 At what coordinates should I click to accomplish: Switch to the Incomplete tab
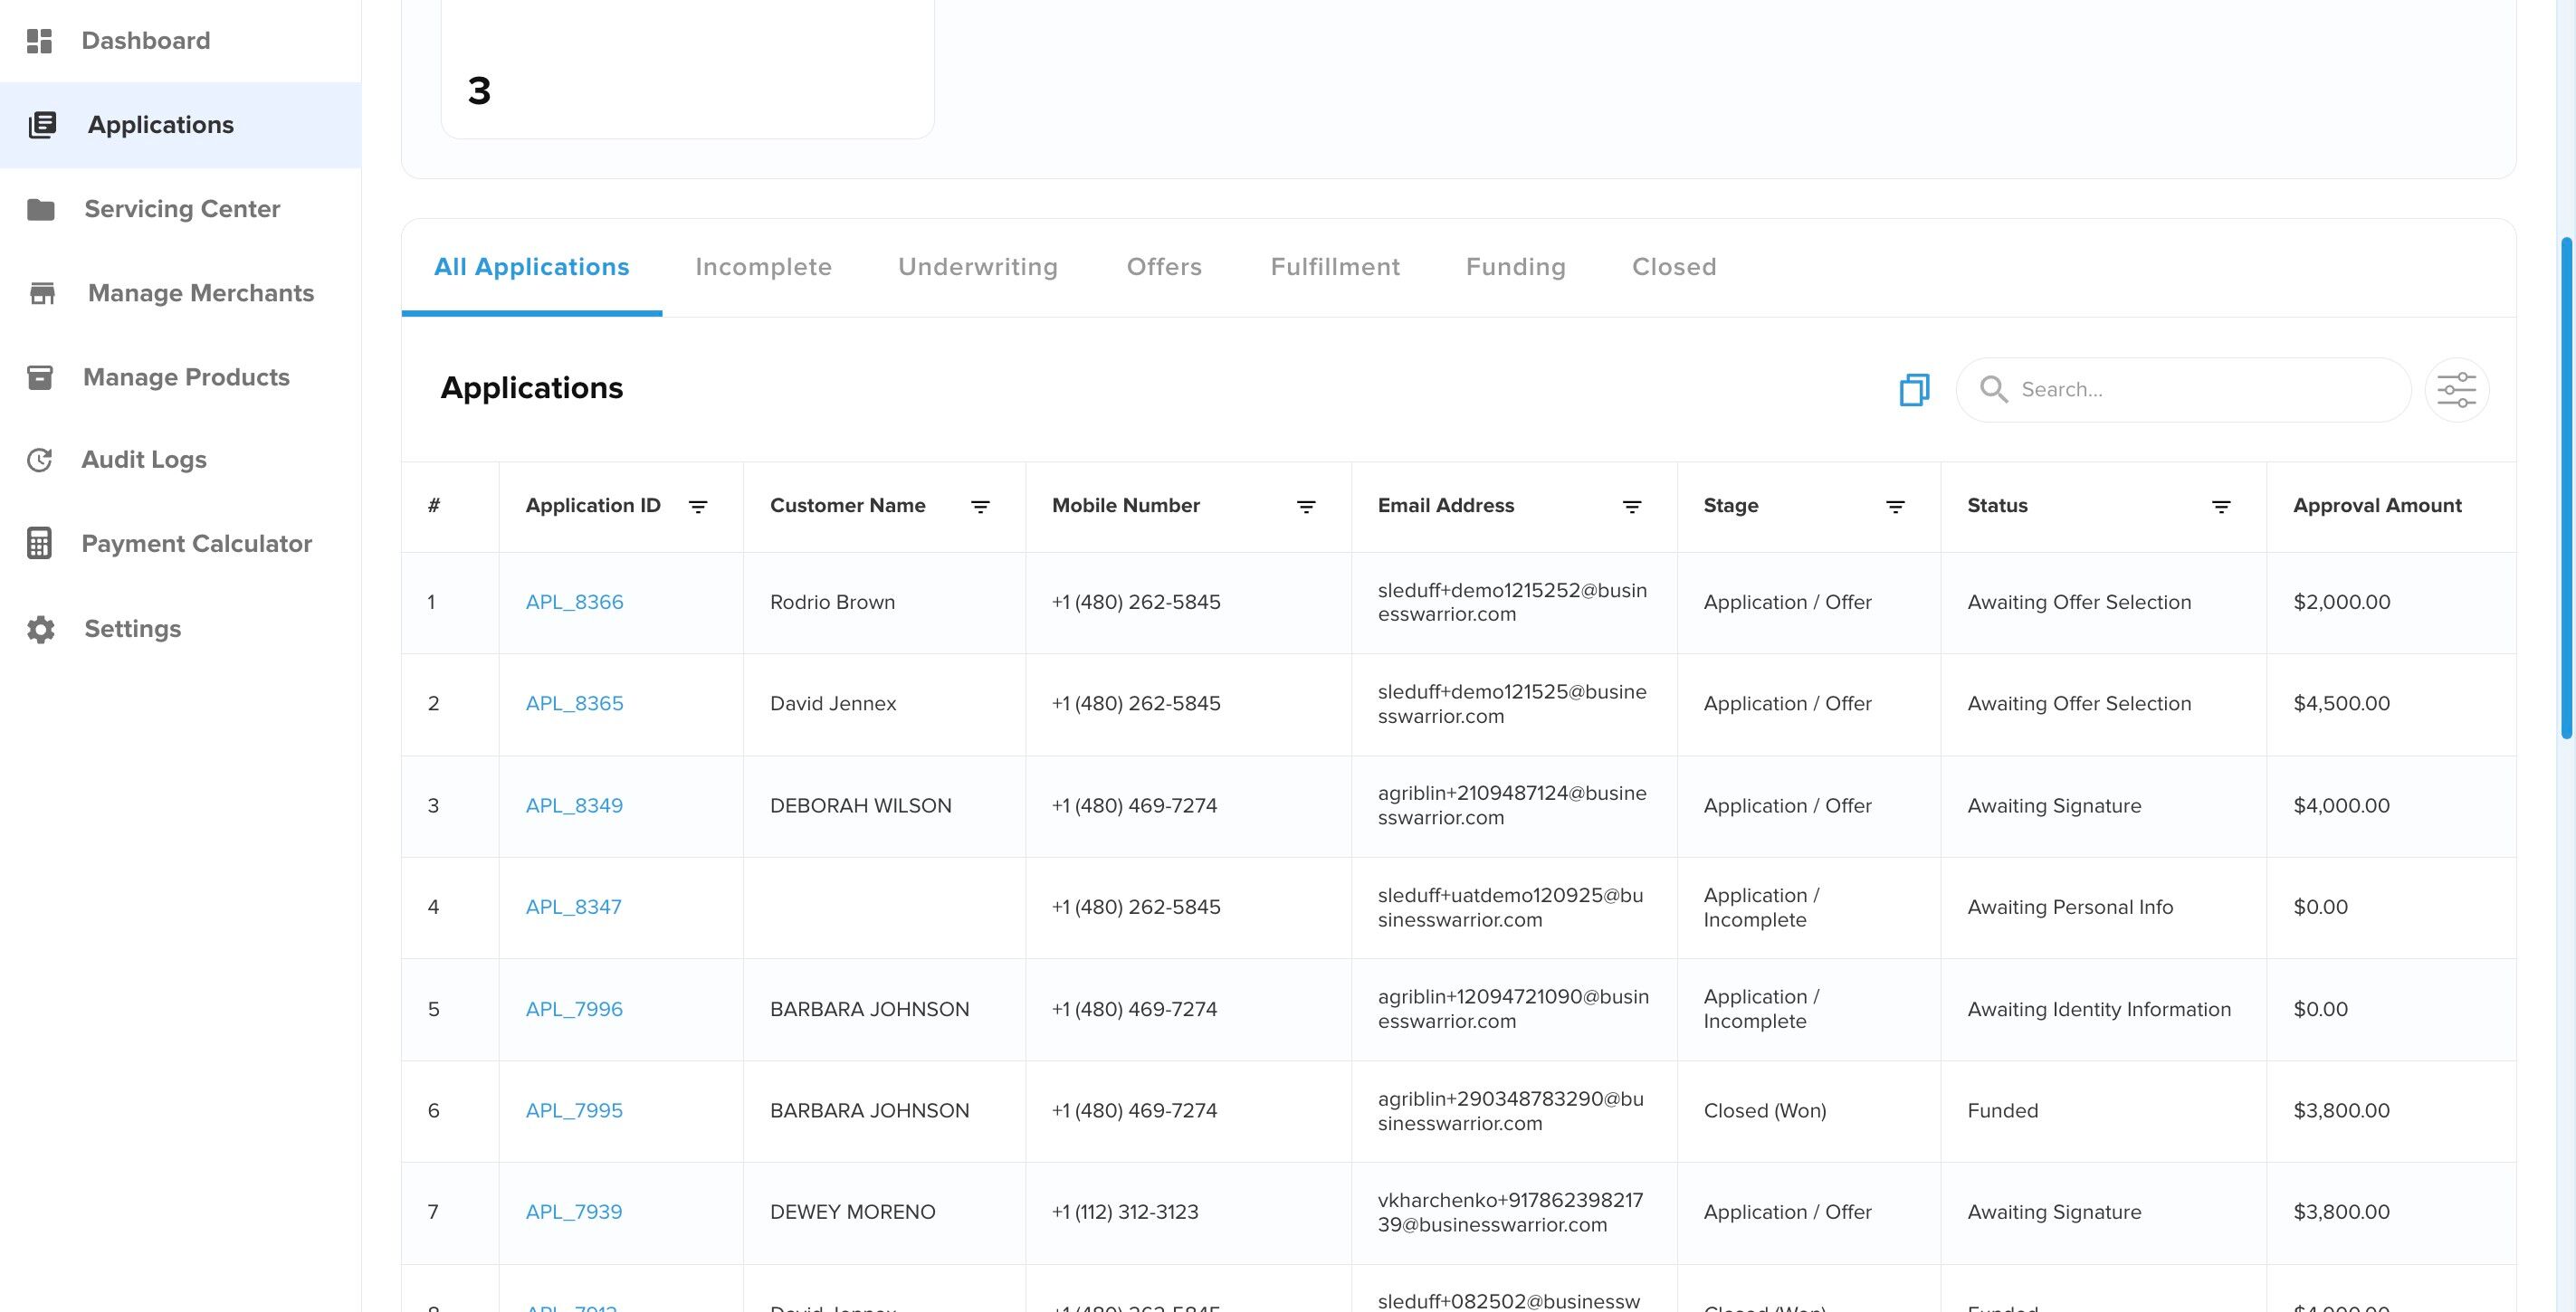(763, 267)
